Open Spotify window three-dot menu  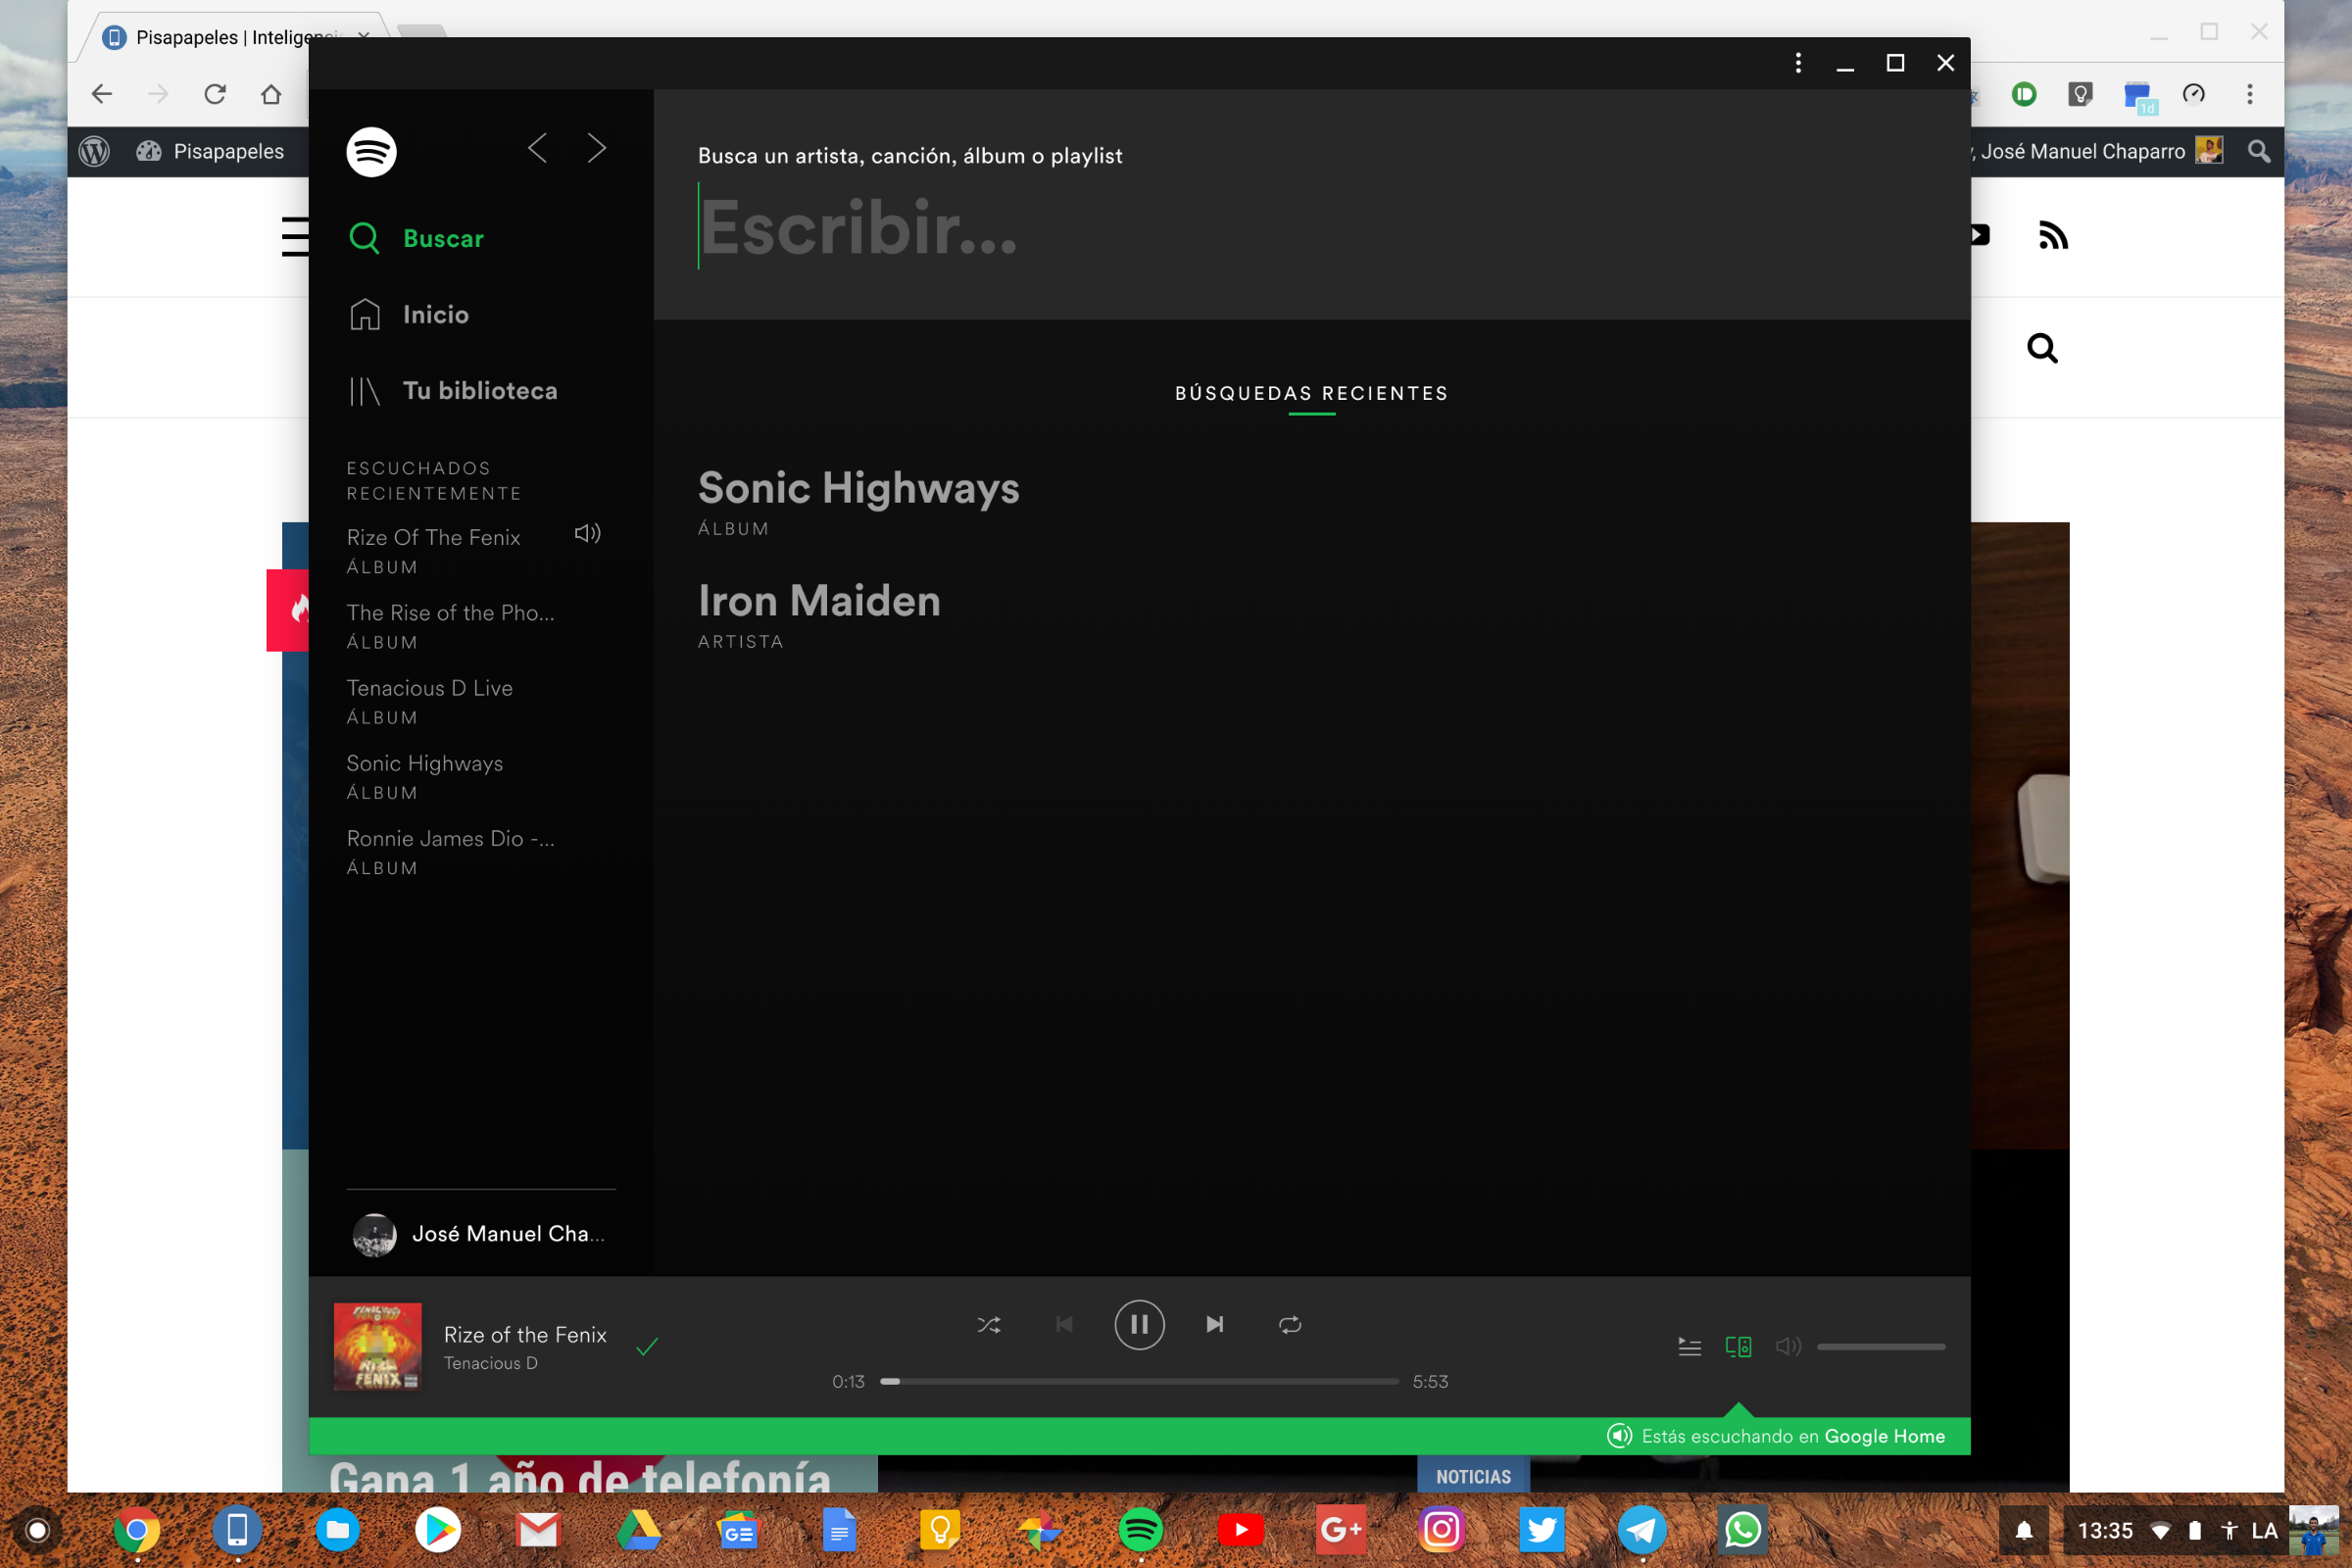(1798, 63)
